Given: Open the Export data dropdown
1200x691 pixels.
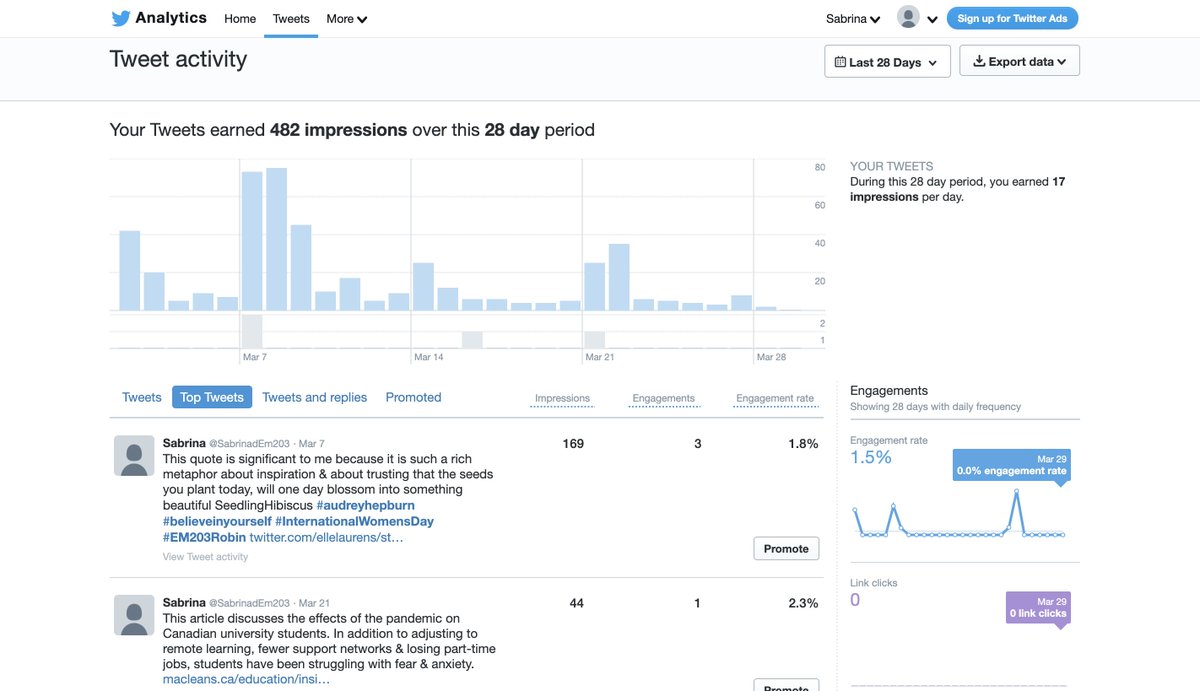Looking at the screenshot, I should pyautogui.click(x=1019, y=61).
